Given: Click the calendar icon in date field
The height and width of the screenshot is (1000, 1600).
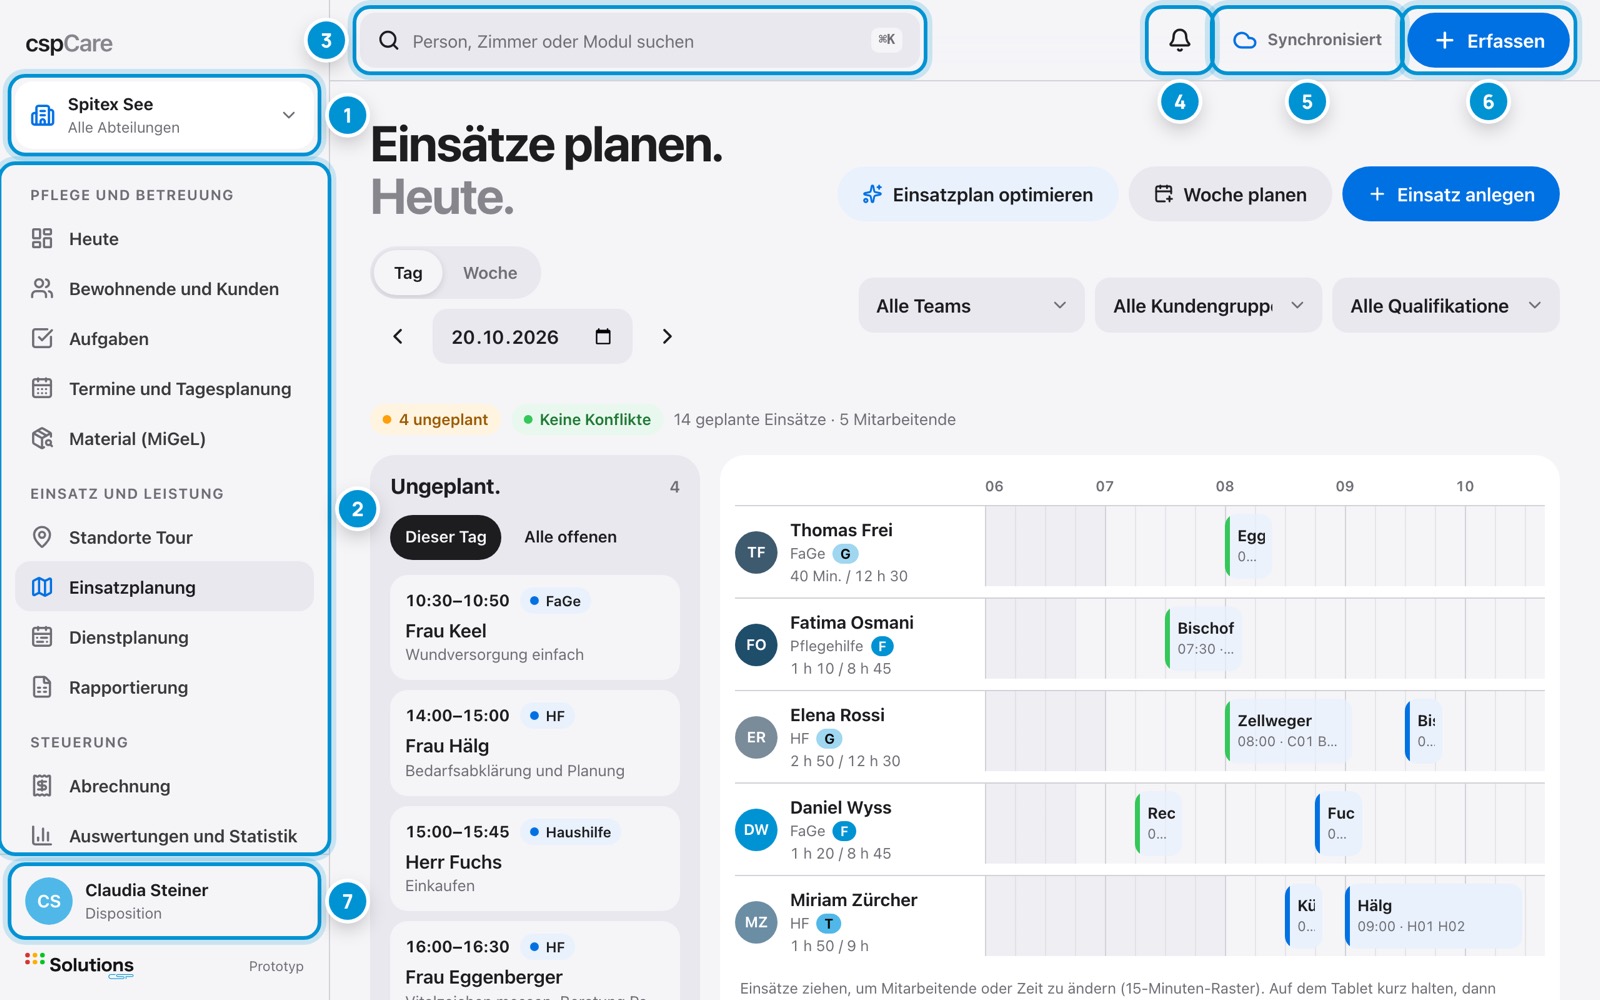Looking at the screenshot, I should pos(603,337).
